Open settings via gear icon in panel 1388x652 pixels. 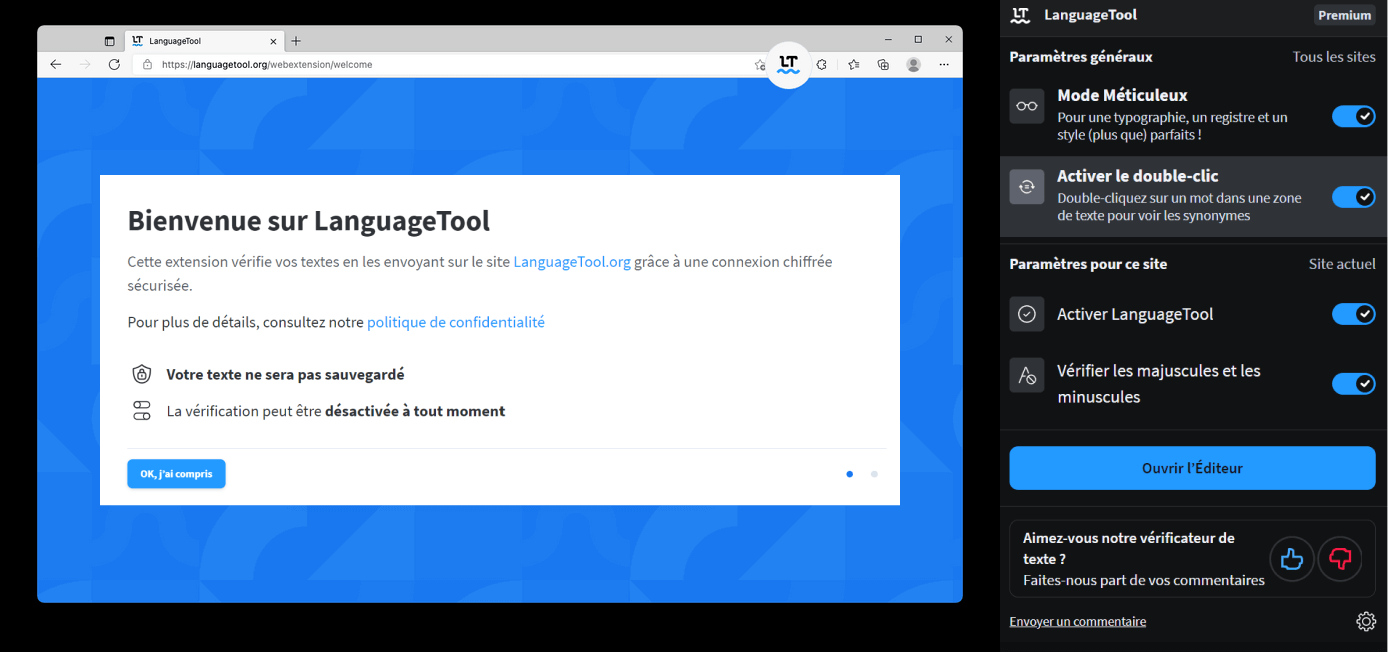[1366, 621]
